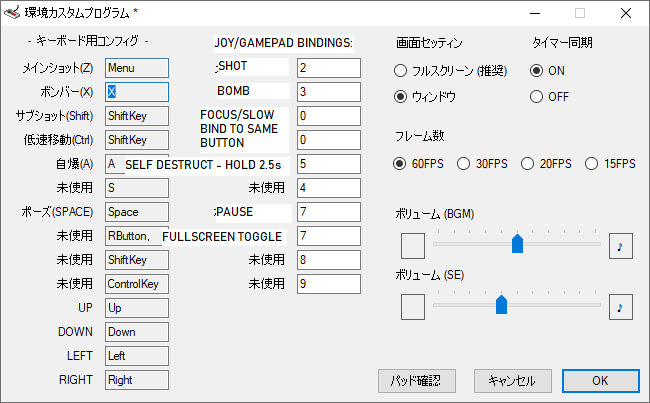The image size is (650, 403).
Task: Select ウィンドウ display mode radio
Action: (425, 97)
